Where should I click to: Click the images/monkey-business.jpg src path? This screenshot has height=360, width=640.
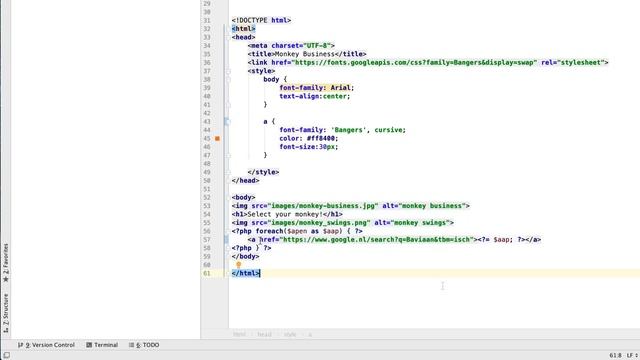tap(323, 206)
